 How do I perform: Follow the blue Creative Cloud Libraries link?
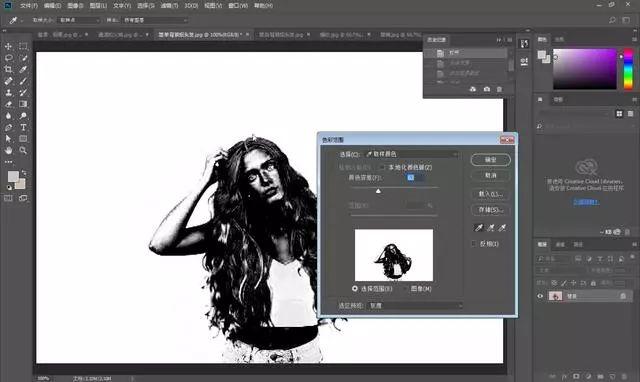click(x=586, y=202)
